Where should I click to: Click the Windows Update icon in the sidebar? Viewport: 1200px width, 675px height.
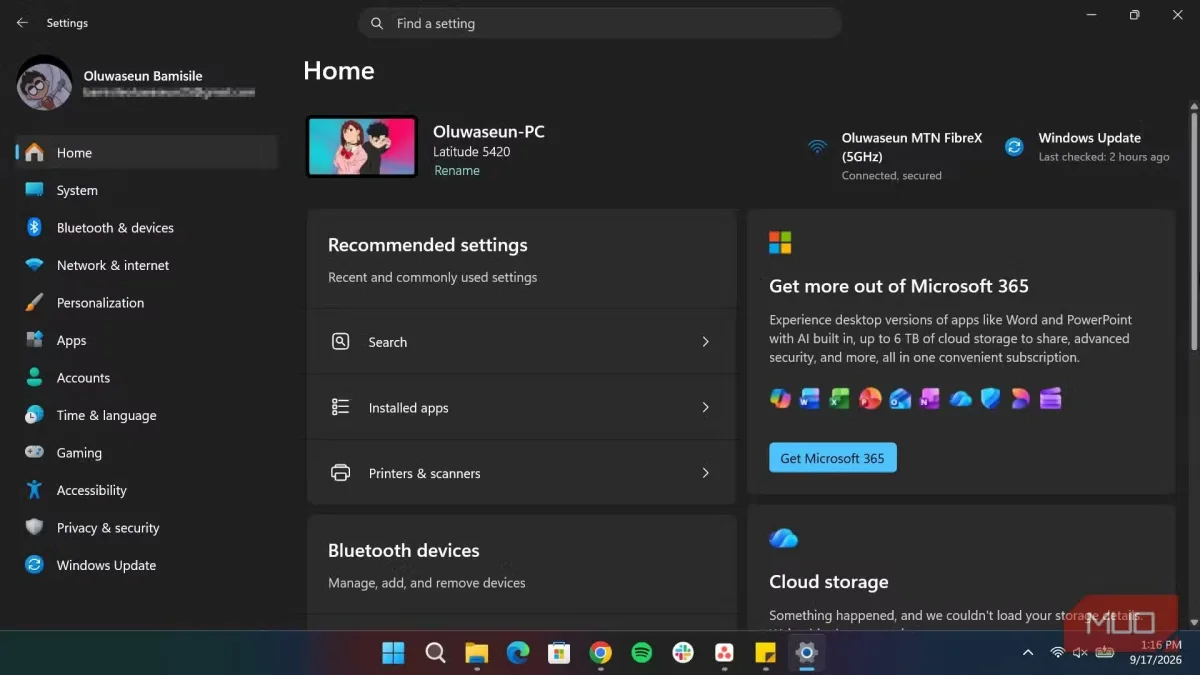coord(34,565)
